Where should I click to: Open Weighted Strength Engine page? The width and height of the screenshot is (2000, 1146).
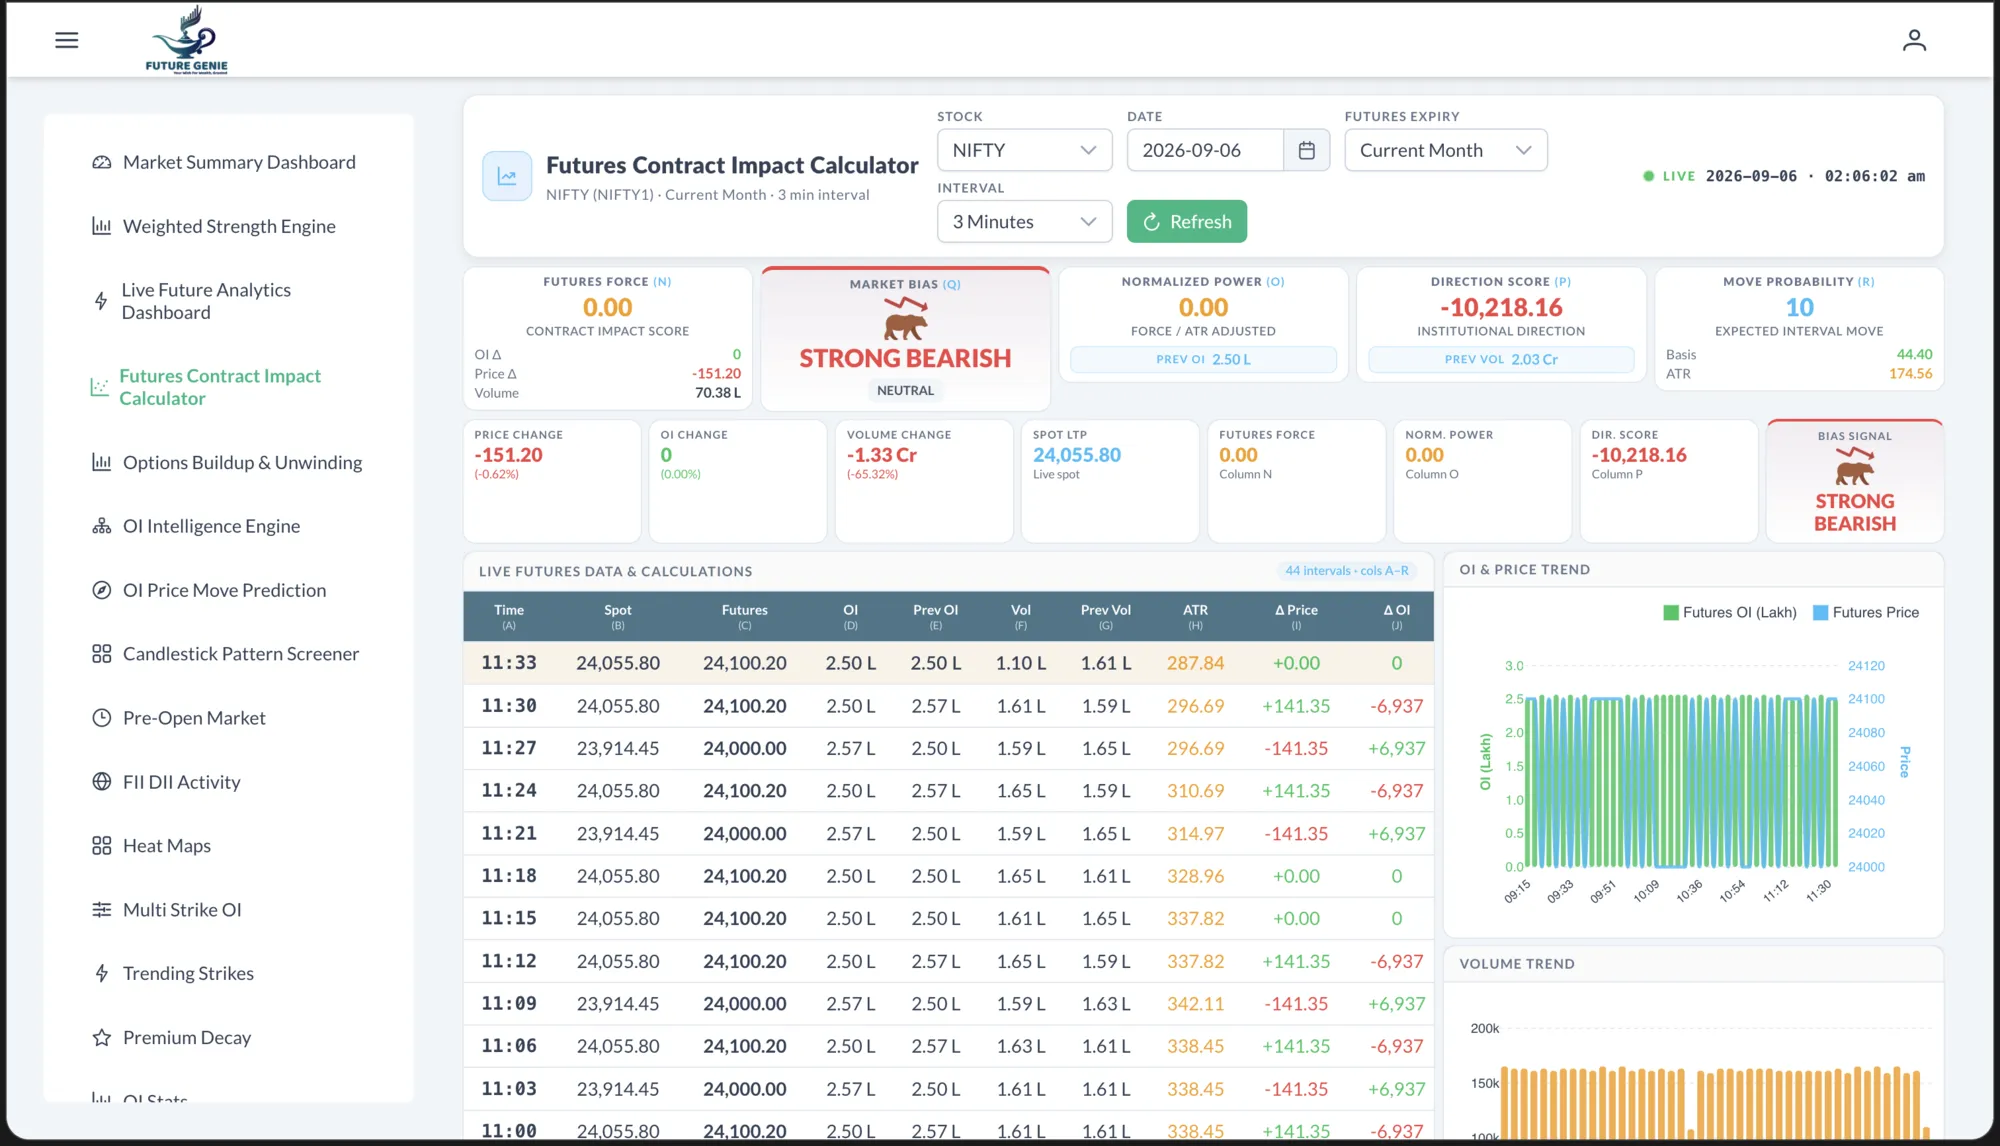(x=229, y=226)
